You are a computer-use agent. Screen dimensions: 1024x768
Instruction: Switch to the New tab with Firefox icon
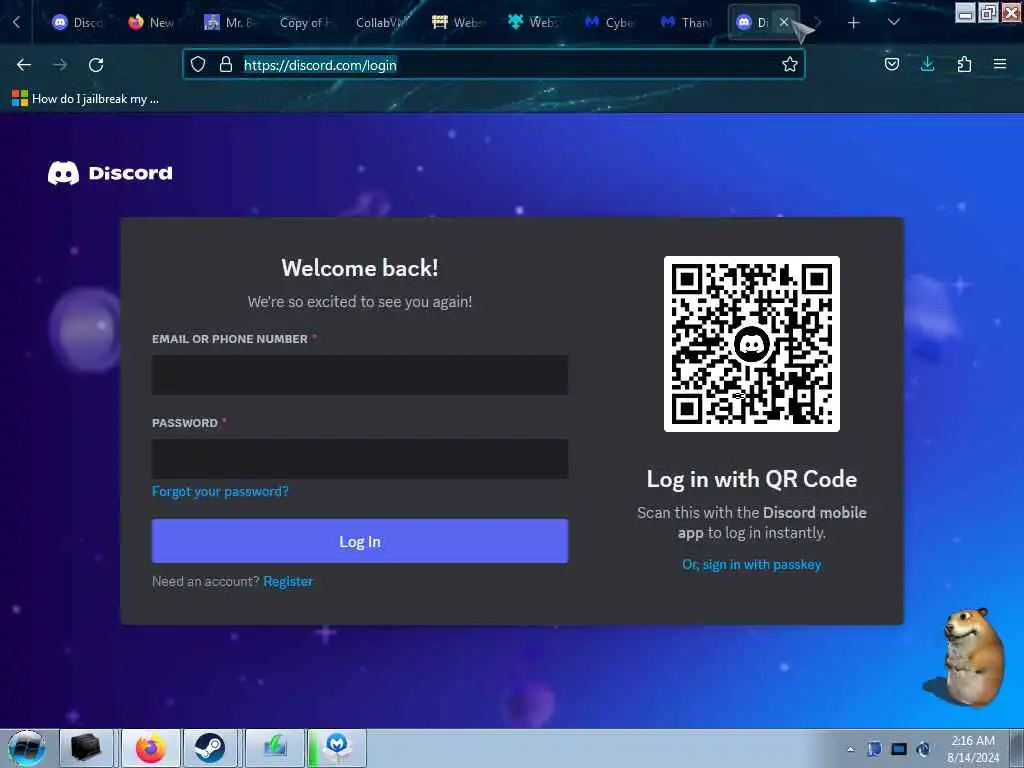click(152, 23)
